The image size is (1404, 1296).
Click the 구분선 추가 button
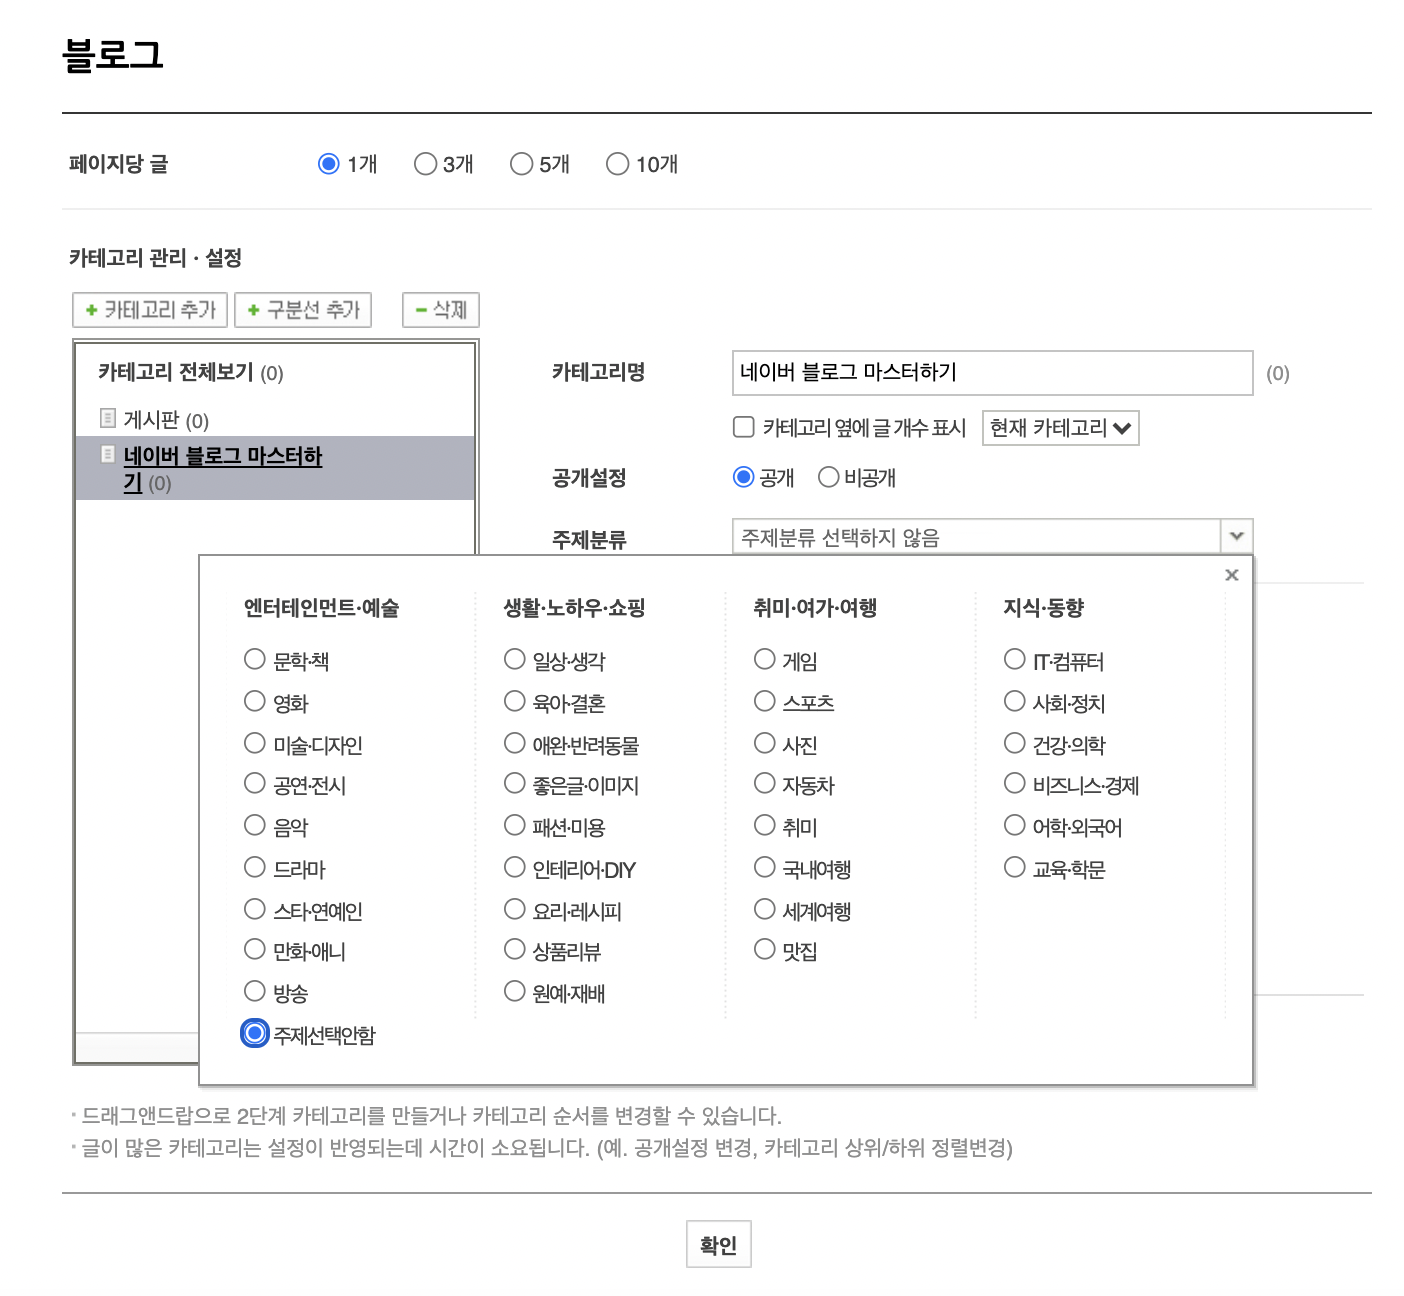[303, 310]
